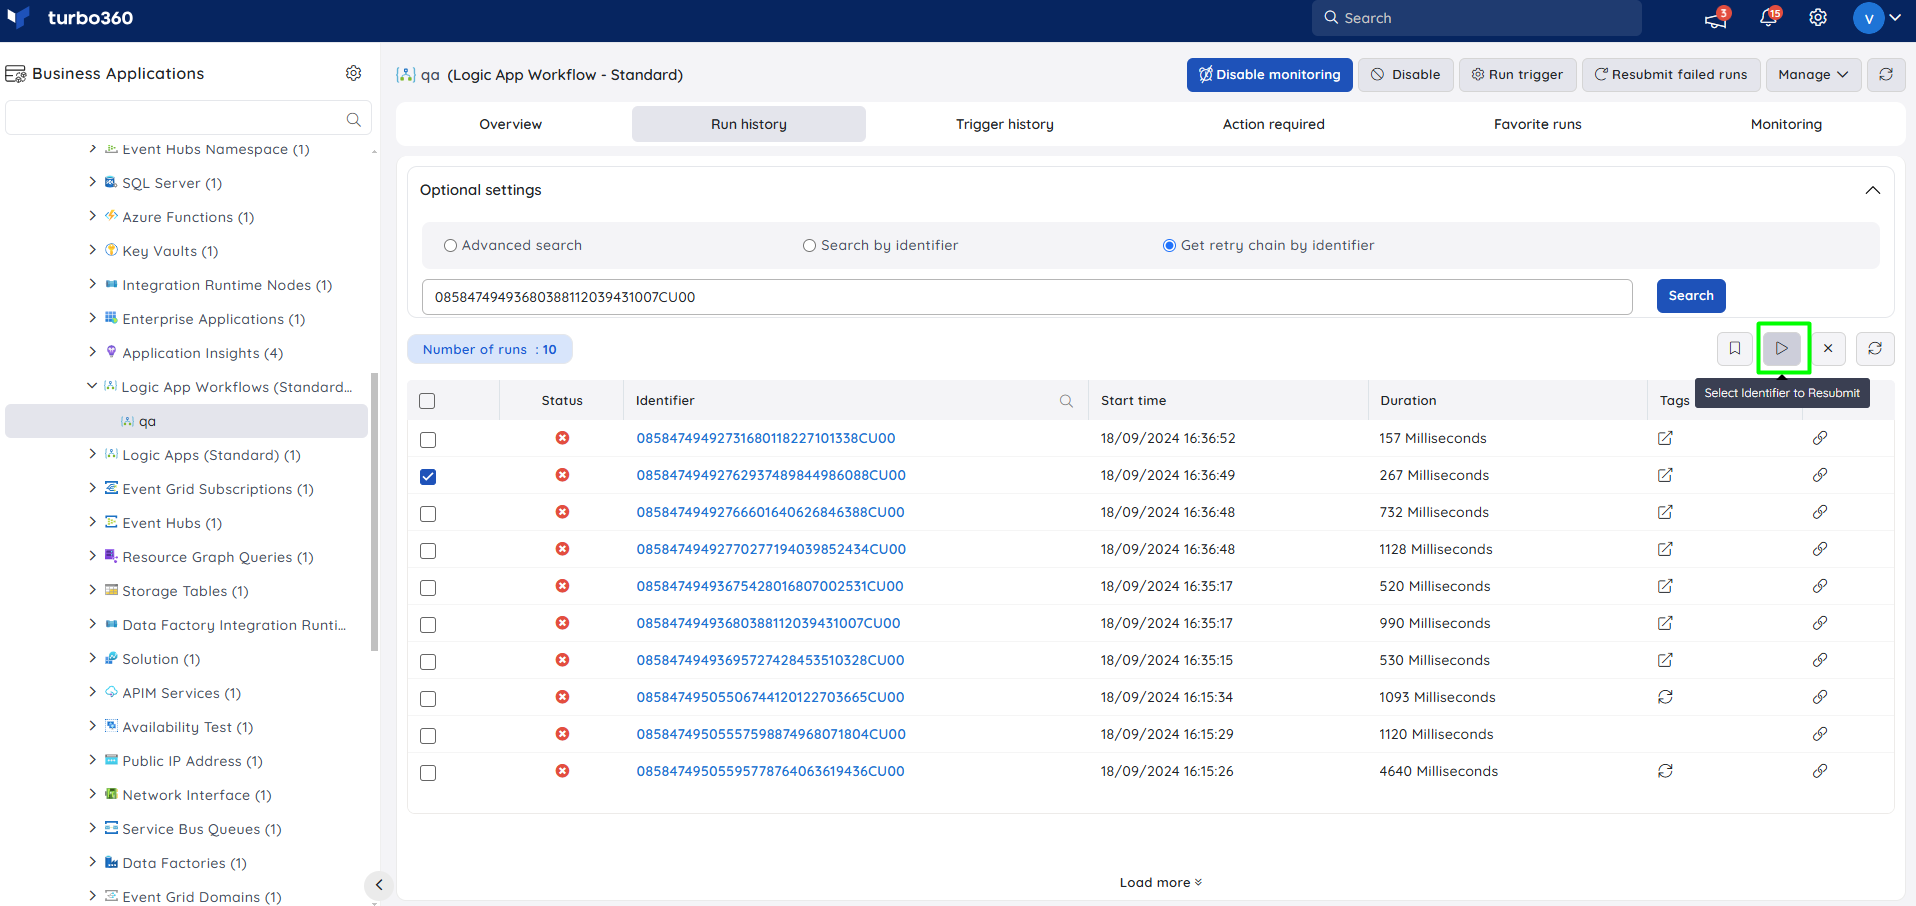This screenshot has width=1916, height=906.
Task: Open tag edit icon for run 16:36:52
Action: point(1665,438)
